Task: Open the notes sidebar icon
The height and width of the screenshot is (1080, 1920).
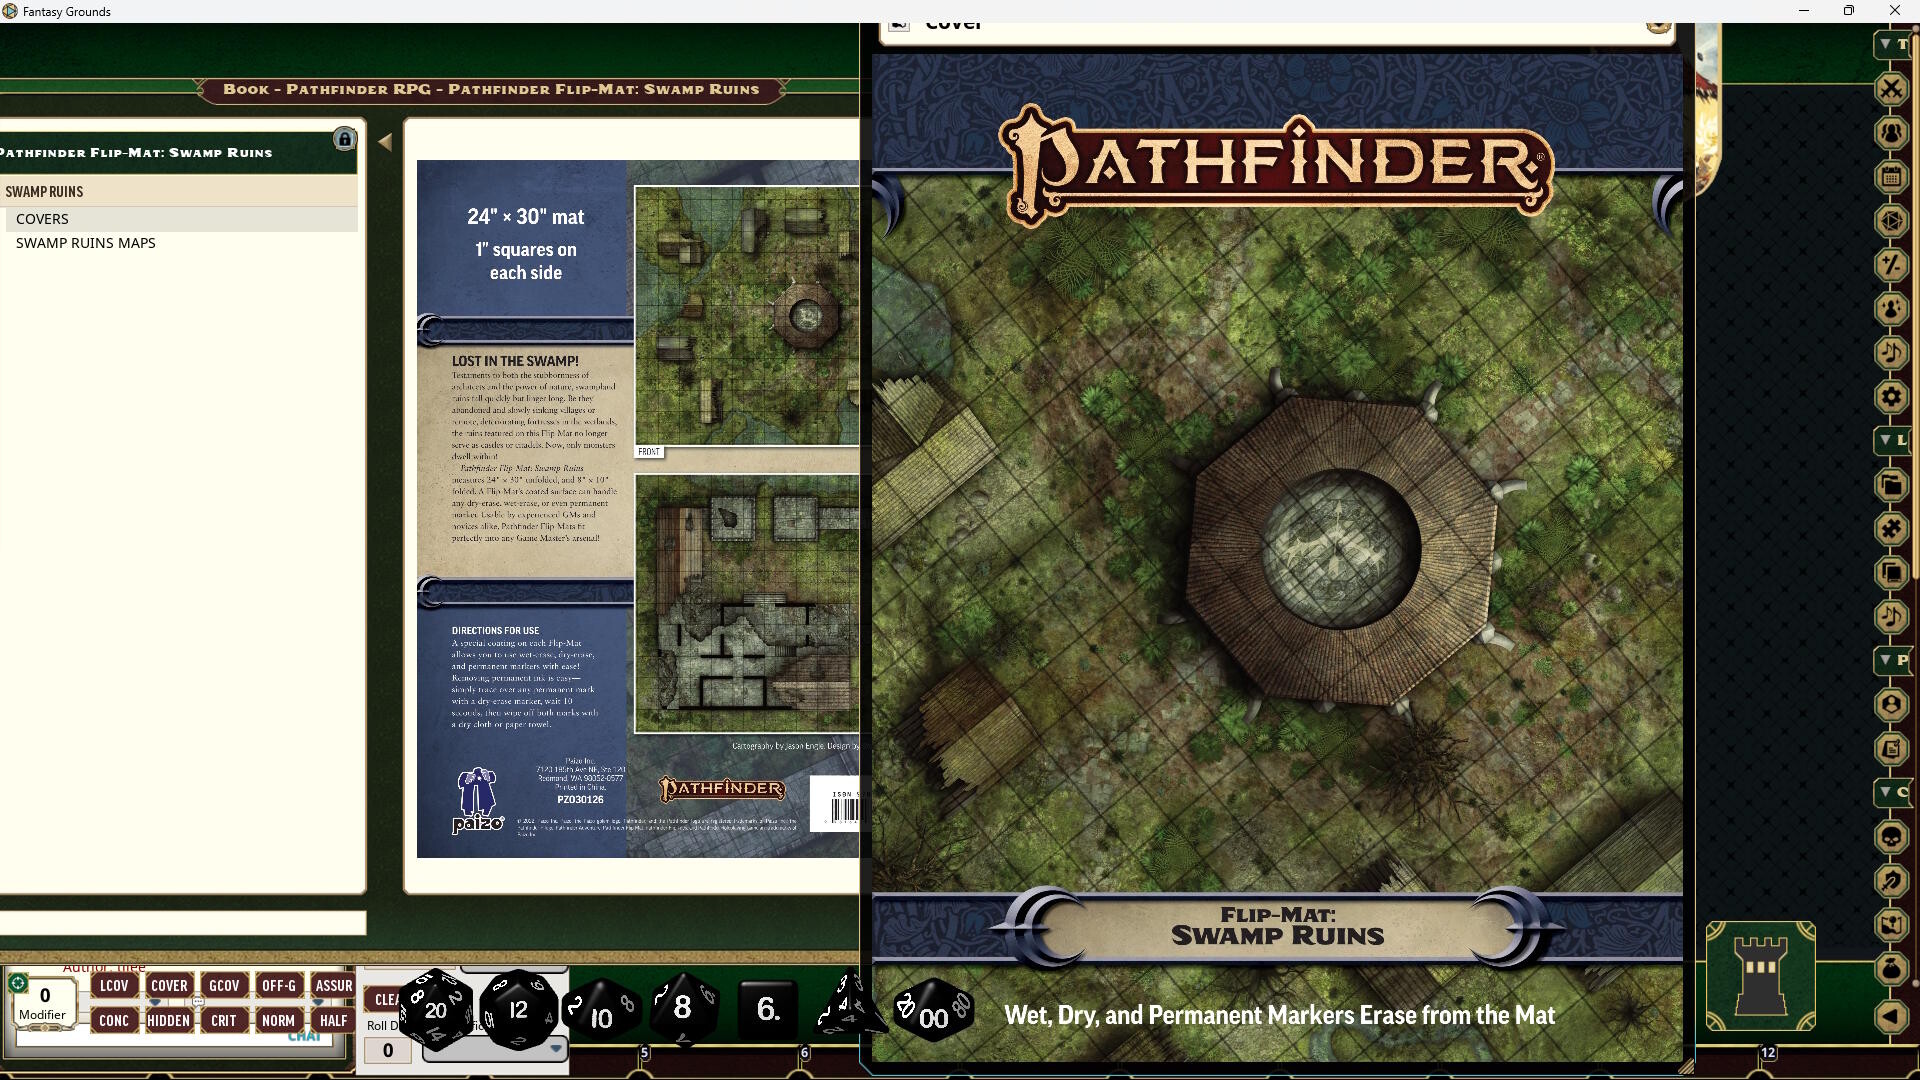Action: point(1891,749)
